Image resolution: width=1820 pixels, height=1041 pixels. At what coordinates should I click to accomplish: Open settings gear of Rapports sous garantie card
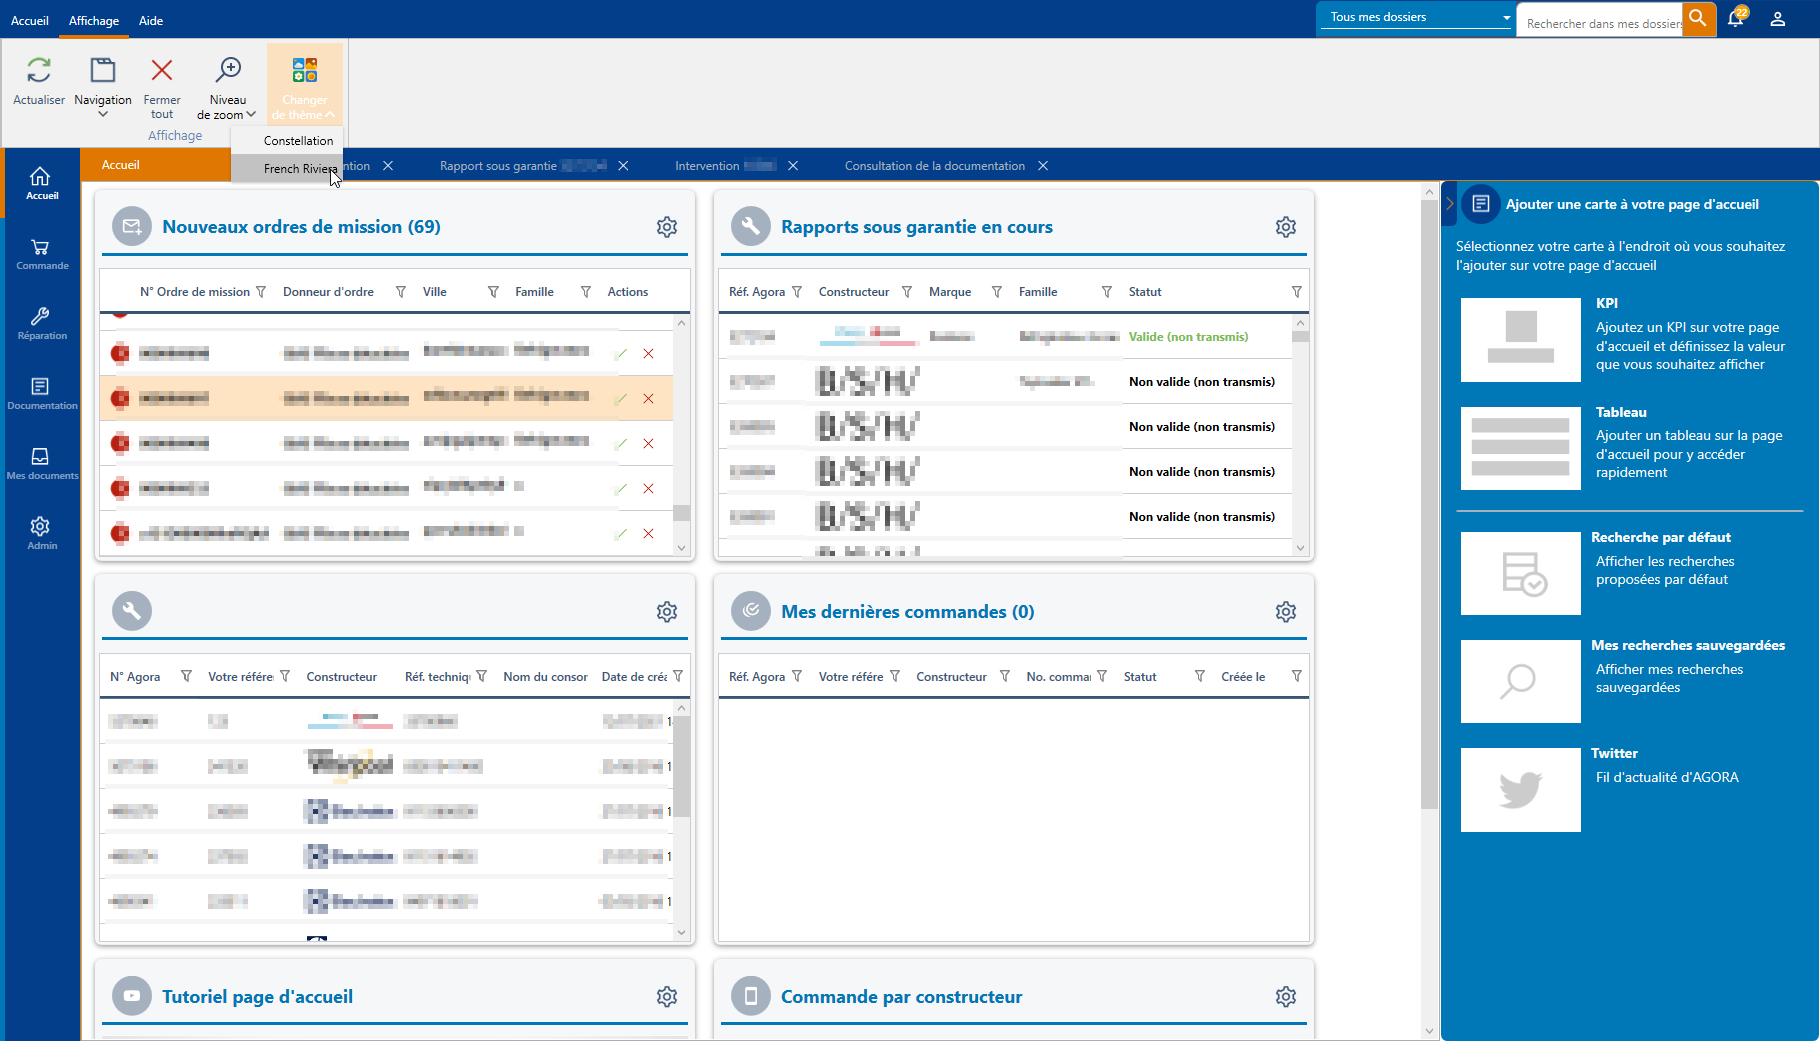coord(1286,227)
